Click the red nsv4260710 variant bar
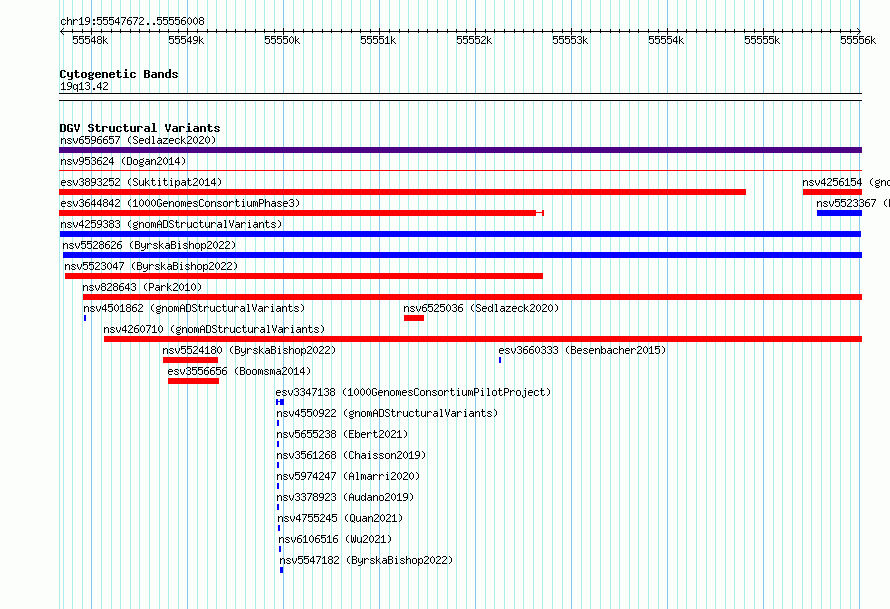The width and height of the screenshot is (890, 609). pos(483,339)
